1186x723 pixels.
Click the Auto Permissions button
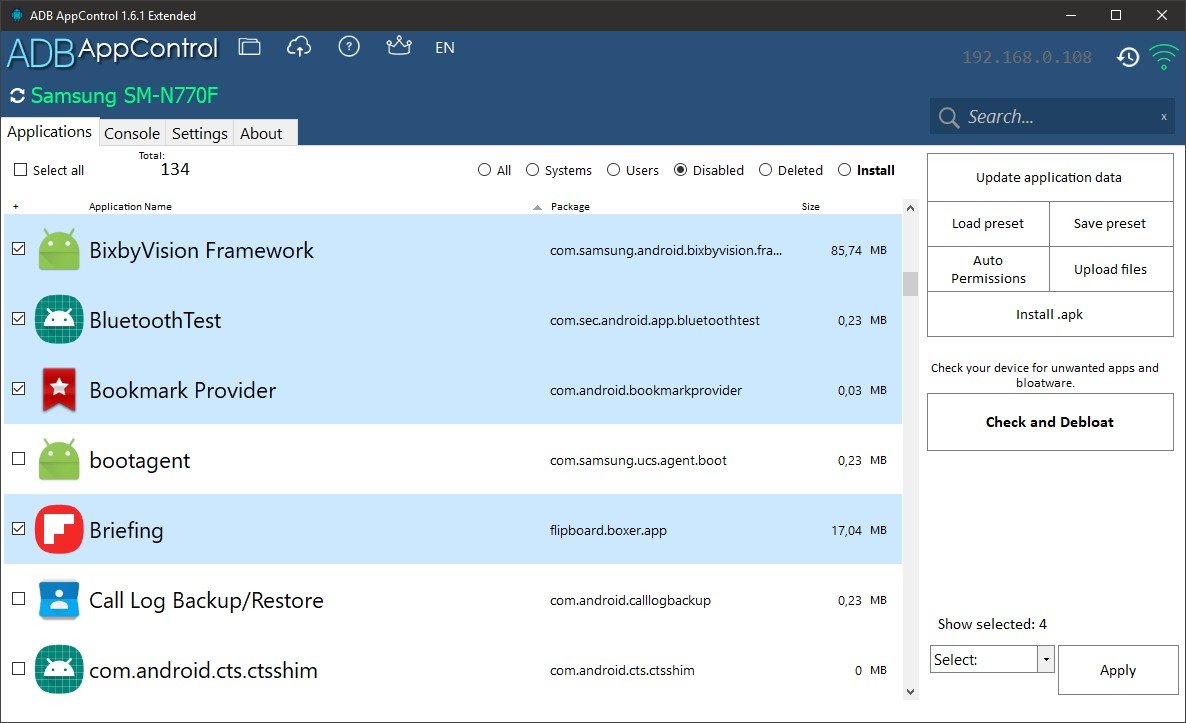tap(988, 269)
